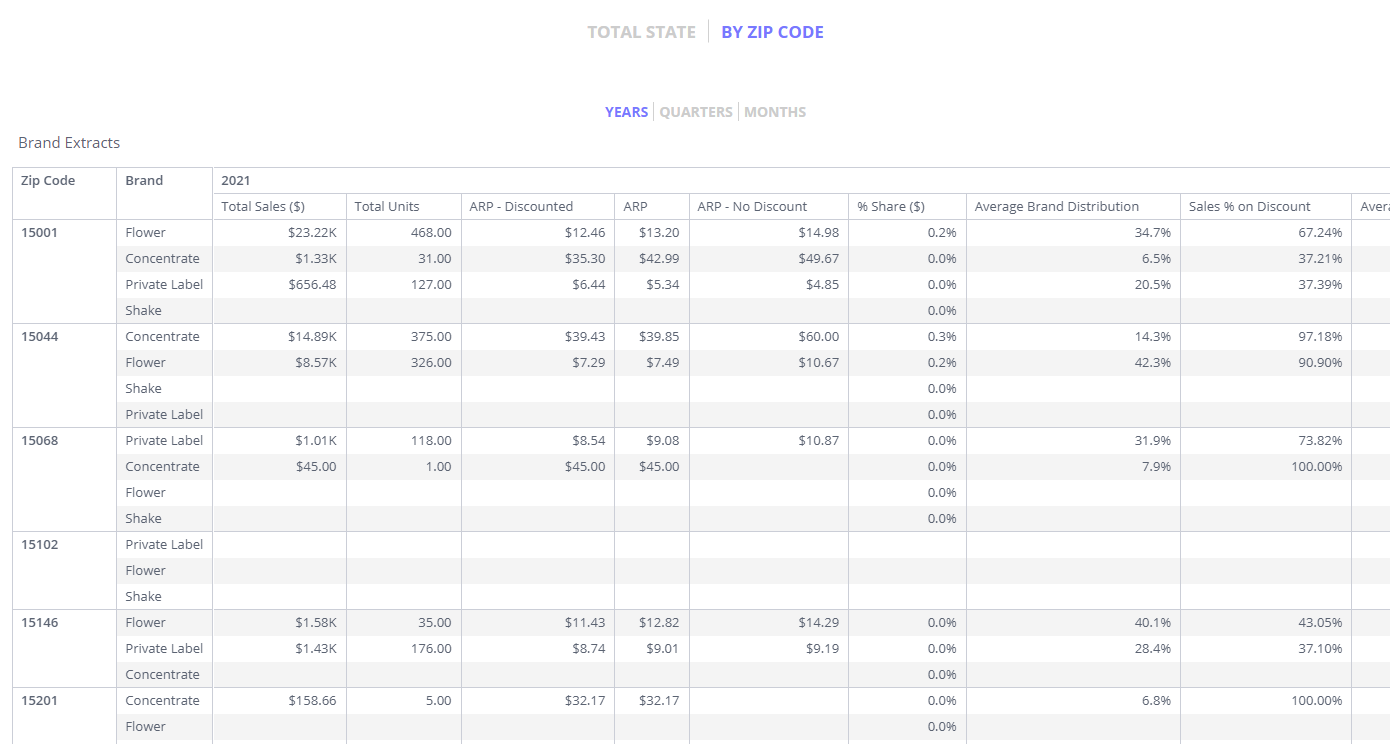
Task: Select the Years time period
Action: pos(626,112)
